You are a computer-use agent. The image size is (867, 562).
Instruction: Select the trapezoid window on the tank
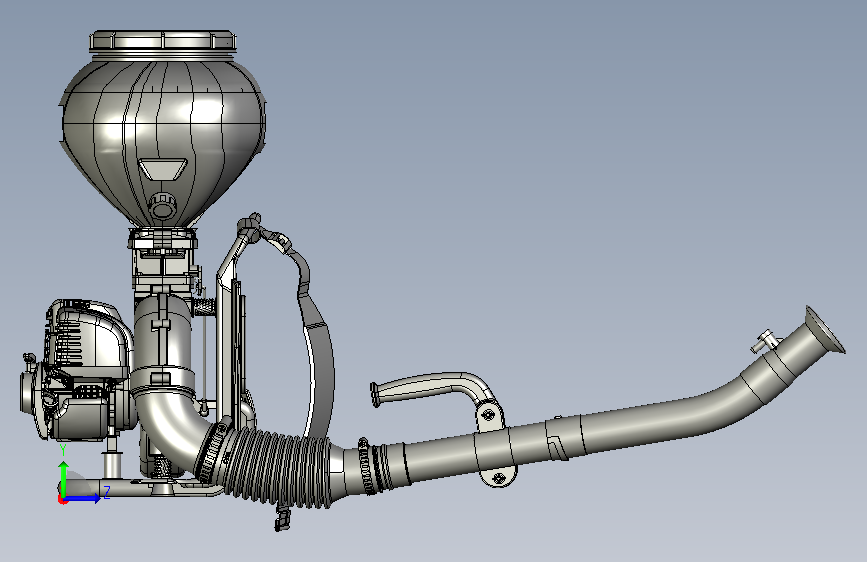click(163, 169)
